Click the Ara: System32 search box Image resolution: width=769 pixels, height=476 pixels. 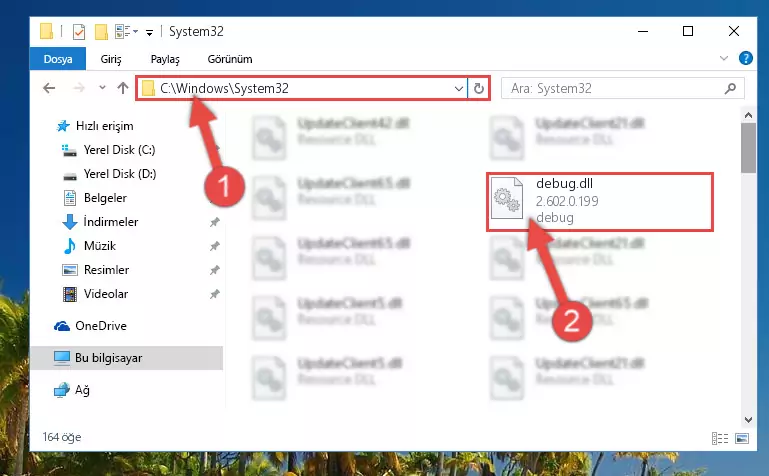[x=622, y=89]
